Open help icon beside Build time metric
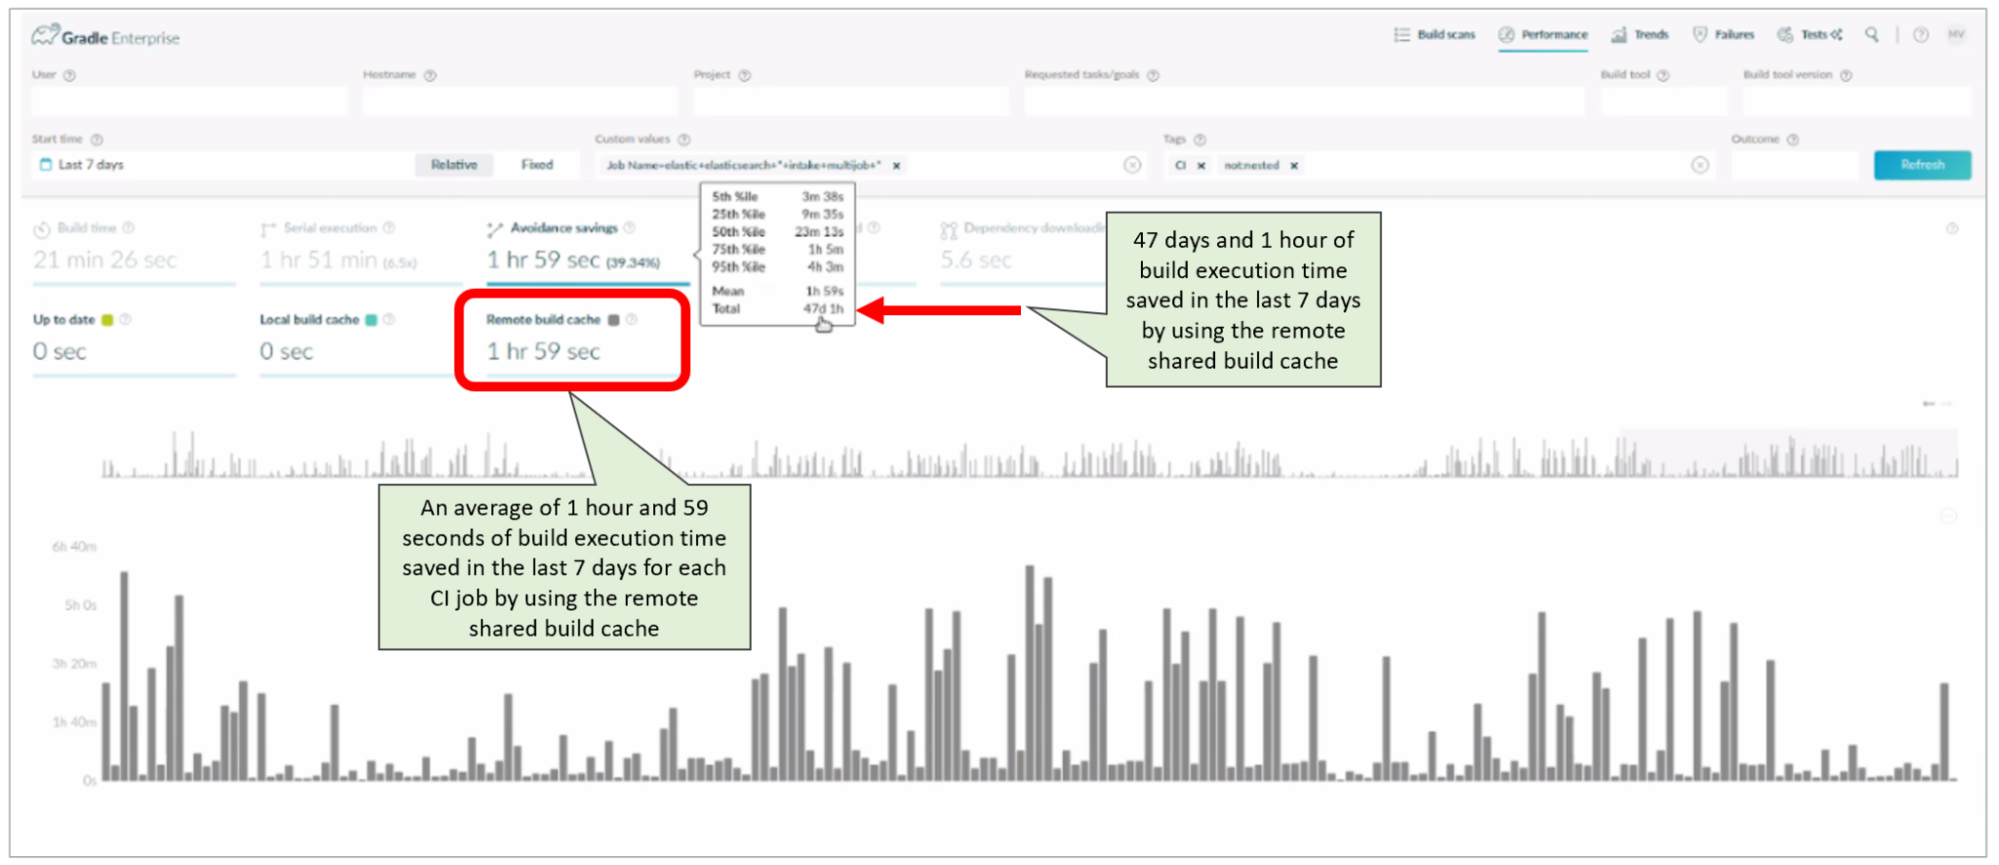This screenshot has height=865, width=1999. 128,228
